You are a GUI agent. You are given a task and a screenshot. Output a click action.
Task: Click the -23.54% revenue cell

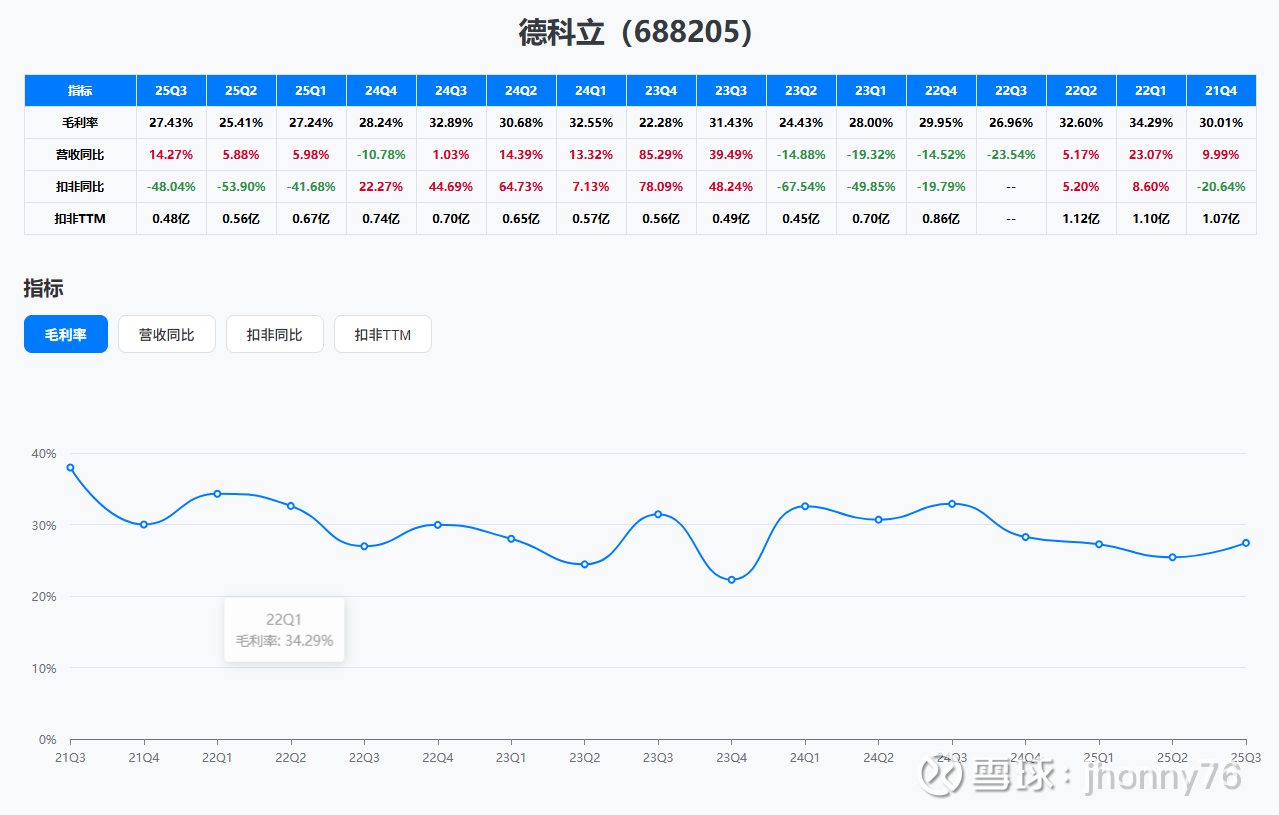(x=1011, y=155)
